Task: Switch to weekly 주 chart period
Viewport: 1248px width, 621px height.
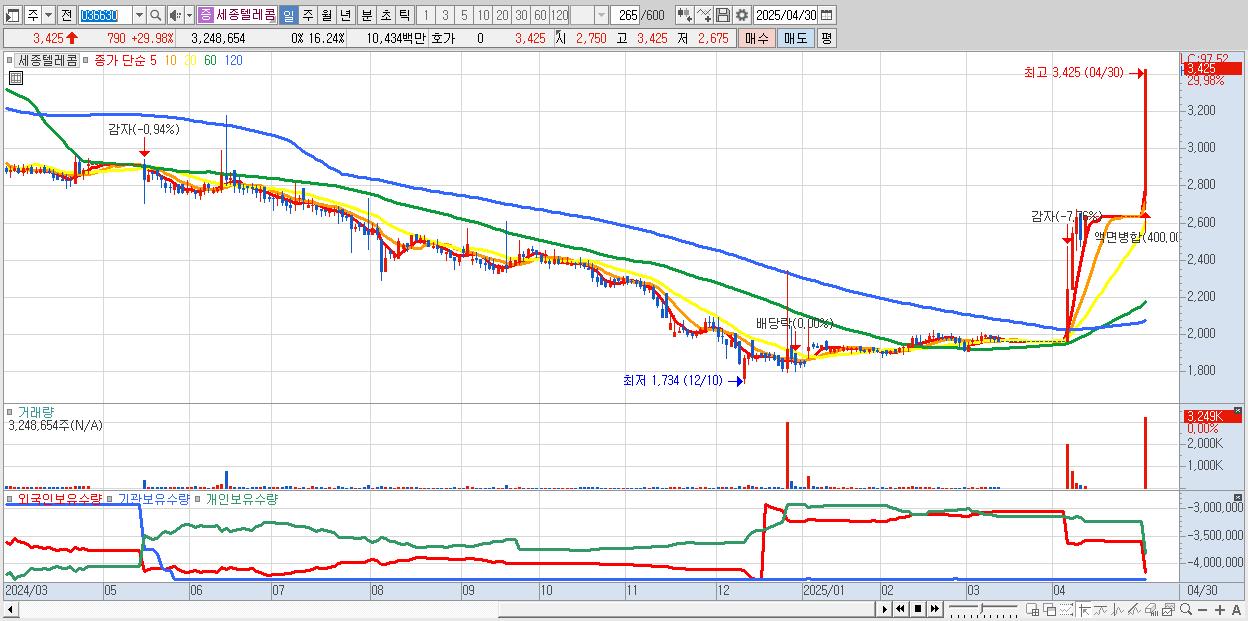Action: coord(307,15)
